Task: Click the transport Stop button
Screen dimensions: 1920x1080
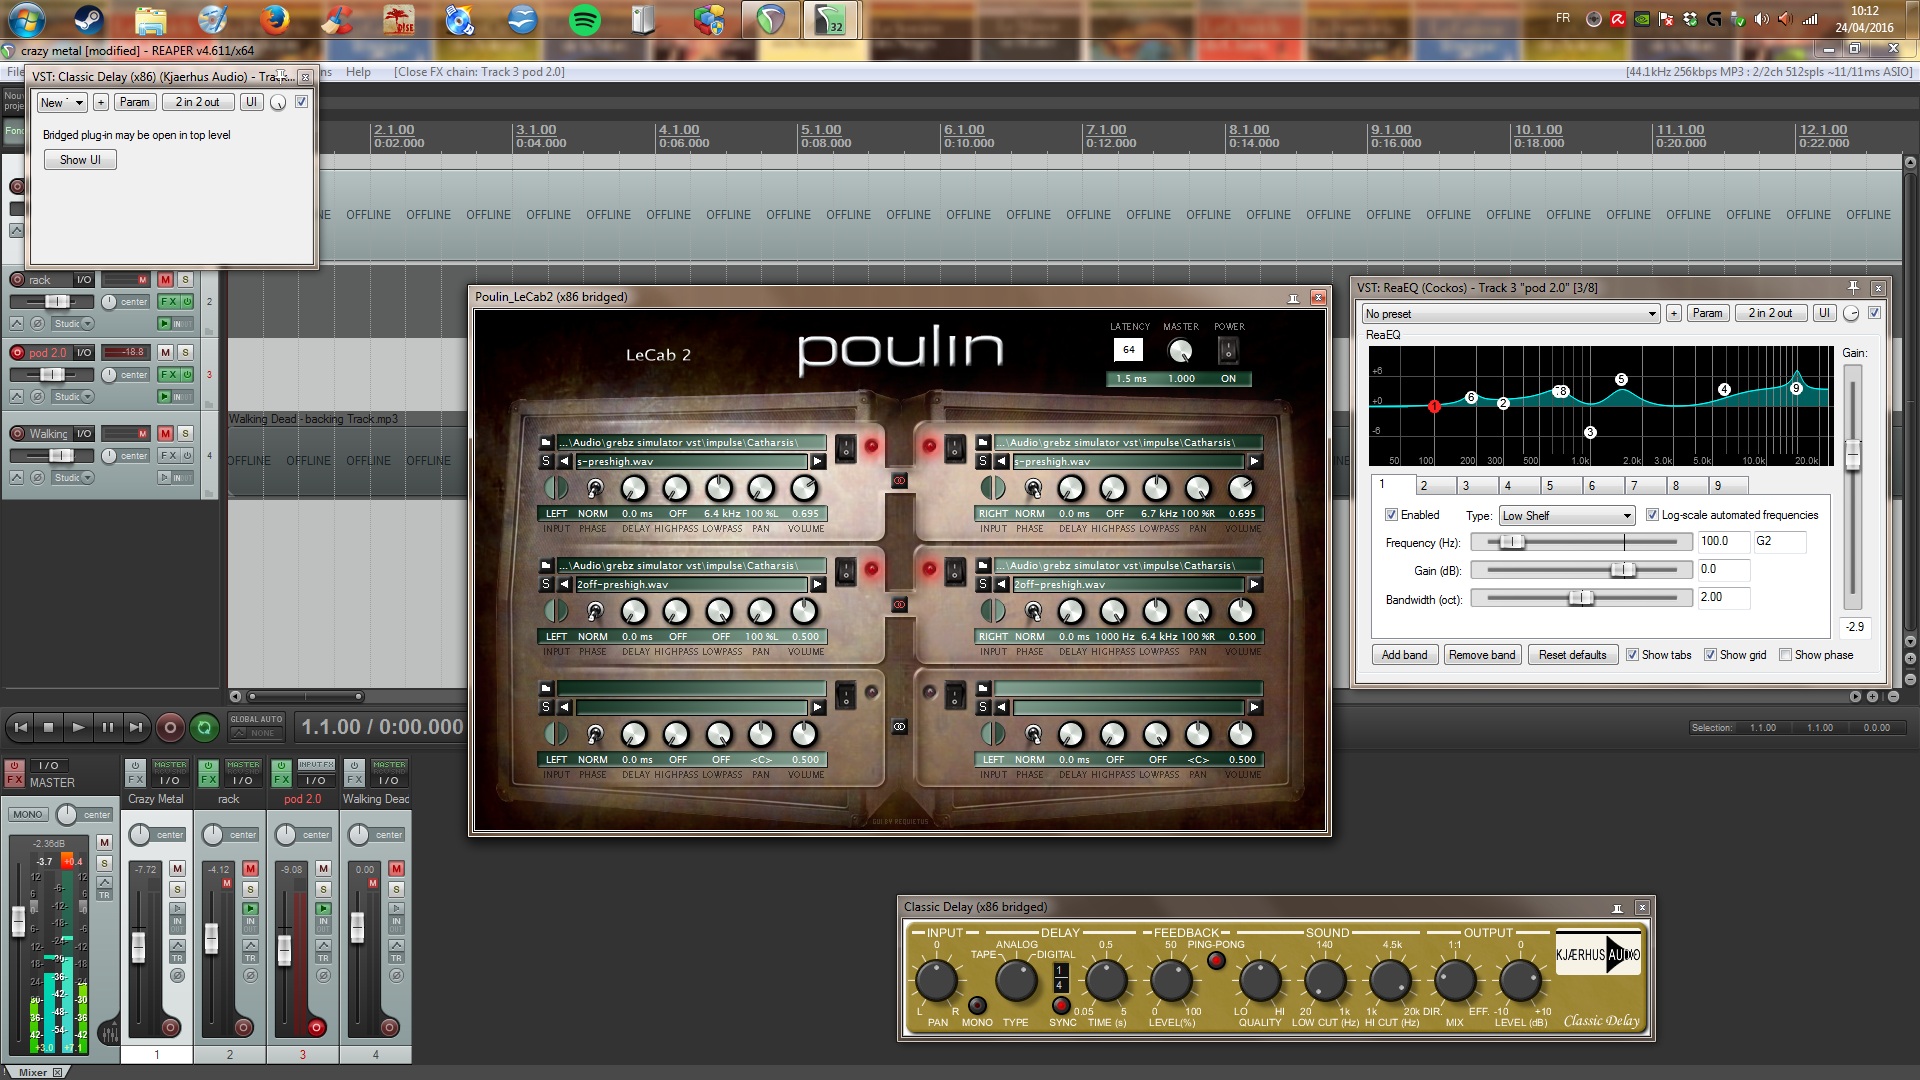Action: [49, 727]
